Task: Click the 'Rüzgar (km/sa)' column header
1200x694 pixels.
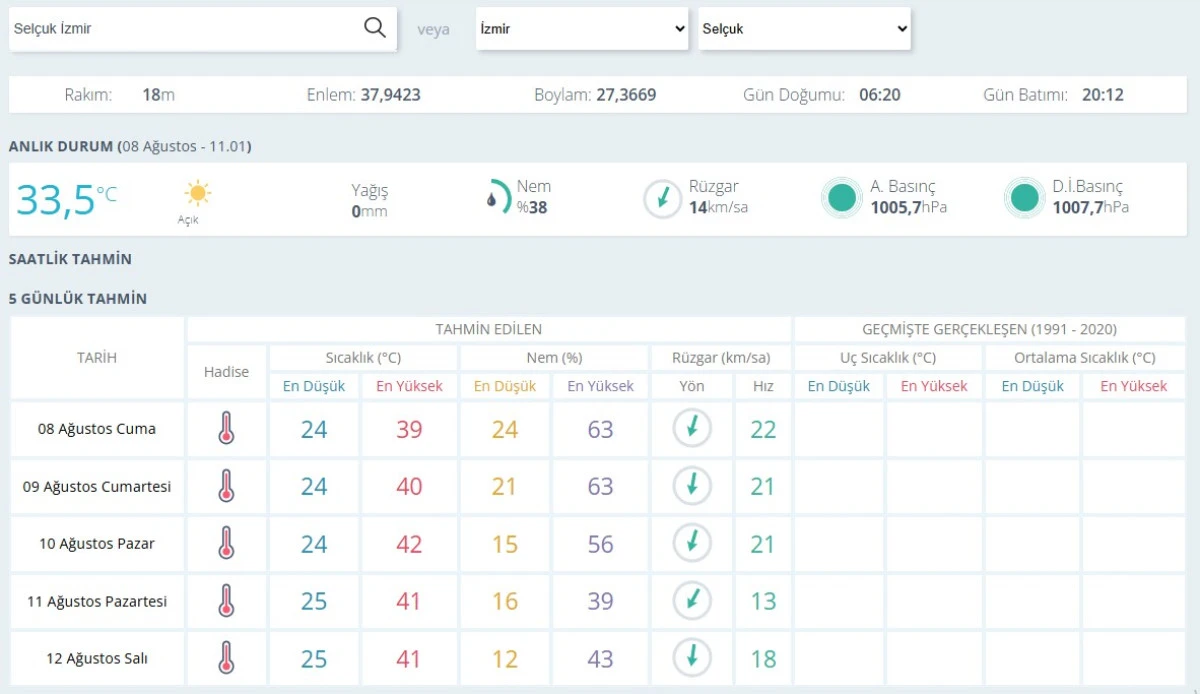Action: pos(720,357)
